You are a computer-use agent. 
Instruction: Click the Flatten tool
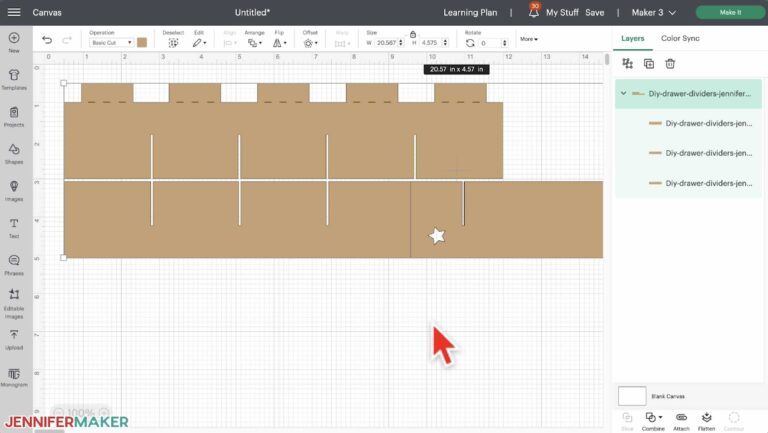pos(706,421)
